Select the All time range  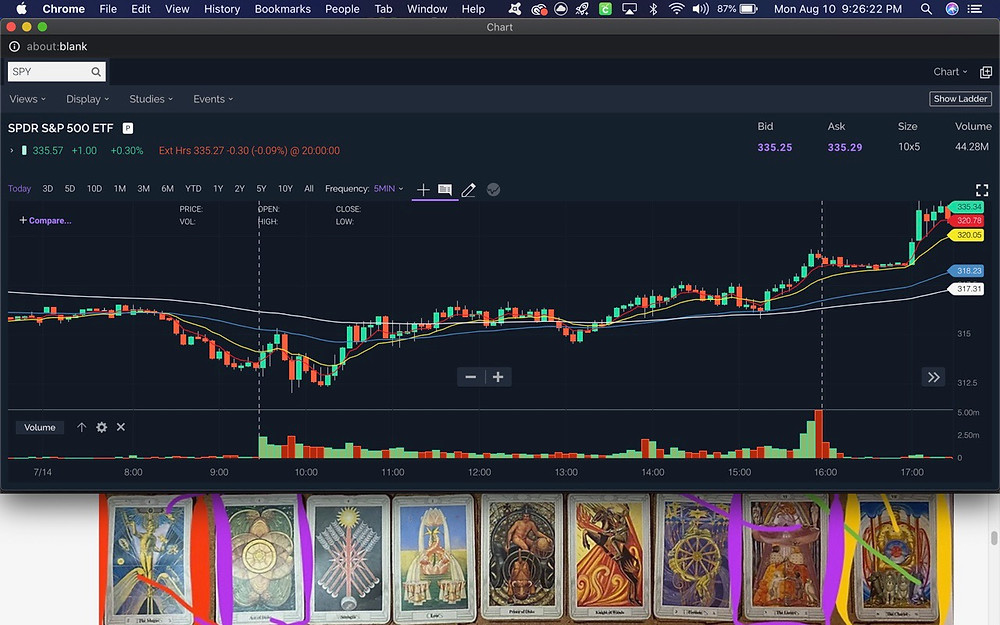pos(309,189)
